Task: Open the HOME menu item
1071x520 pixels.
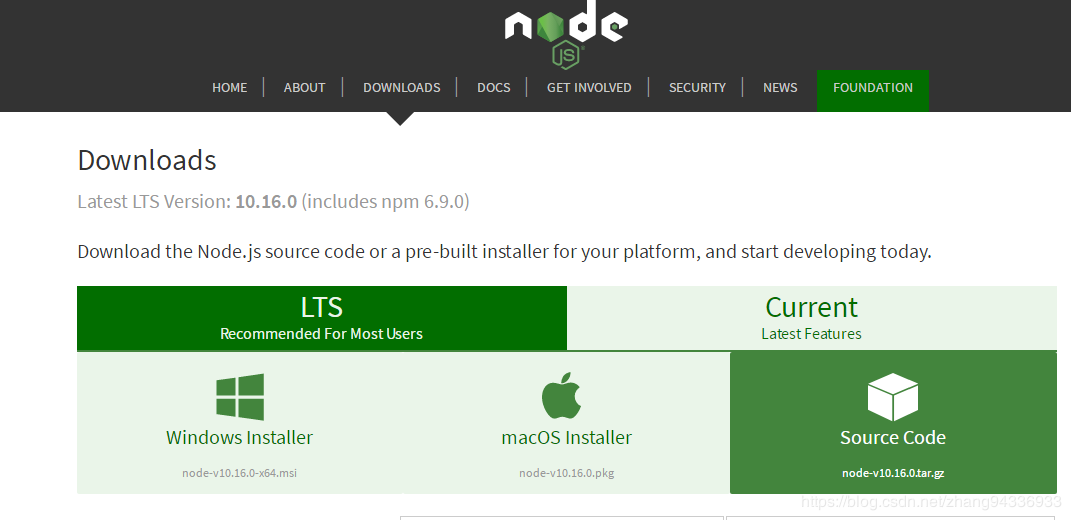Action: [x=230, y=87]
